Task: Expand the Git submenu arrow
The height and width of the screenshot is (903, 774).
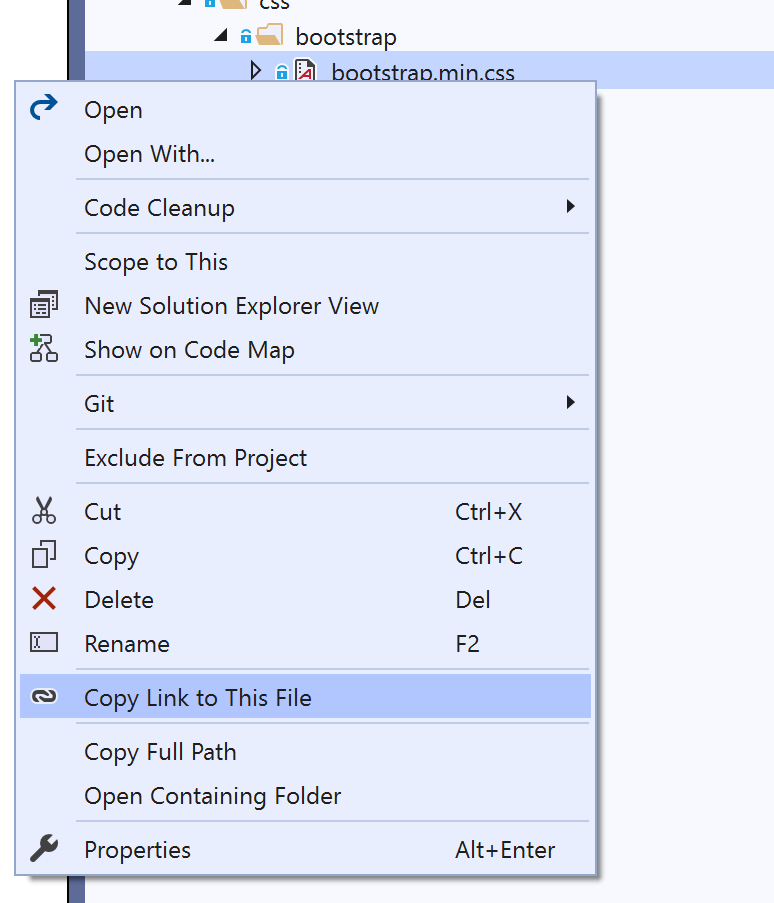Action: 570,403
